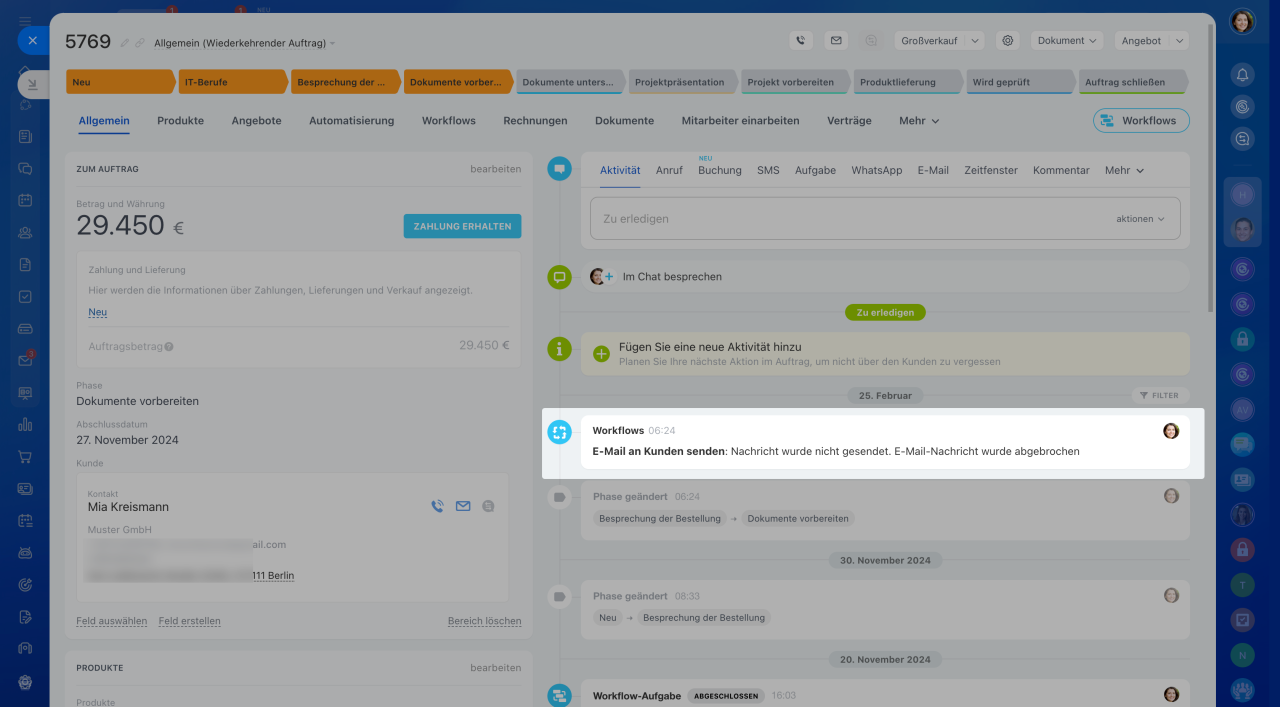Open the user profile avatar at top right
The width and height of the screenshot is (1280, 707).
tap(1242, 21)
